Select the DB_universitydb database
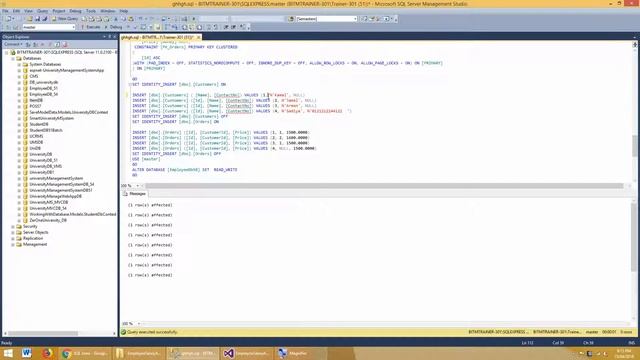The height and width of the screenshot is (360, 640). [x=43, y=82]
